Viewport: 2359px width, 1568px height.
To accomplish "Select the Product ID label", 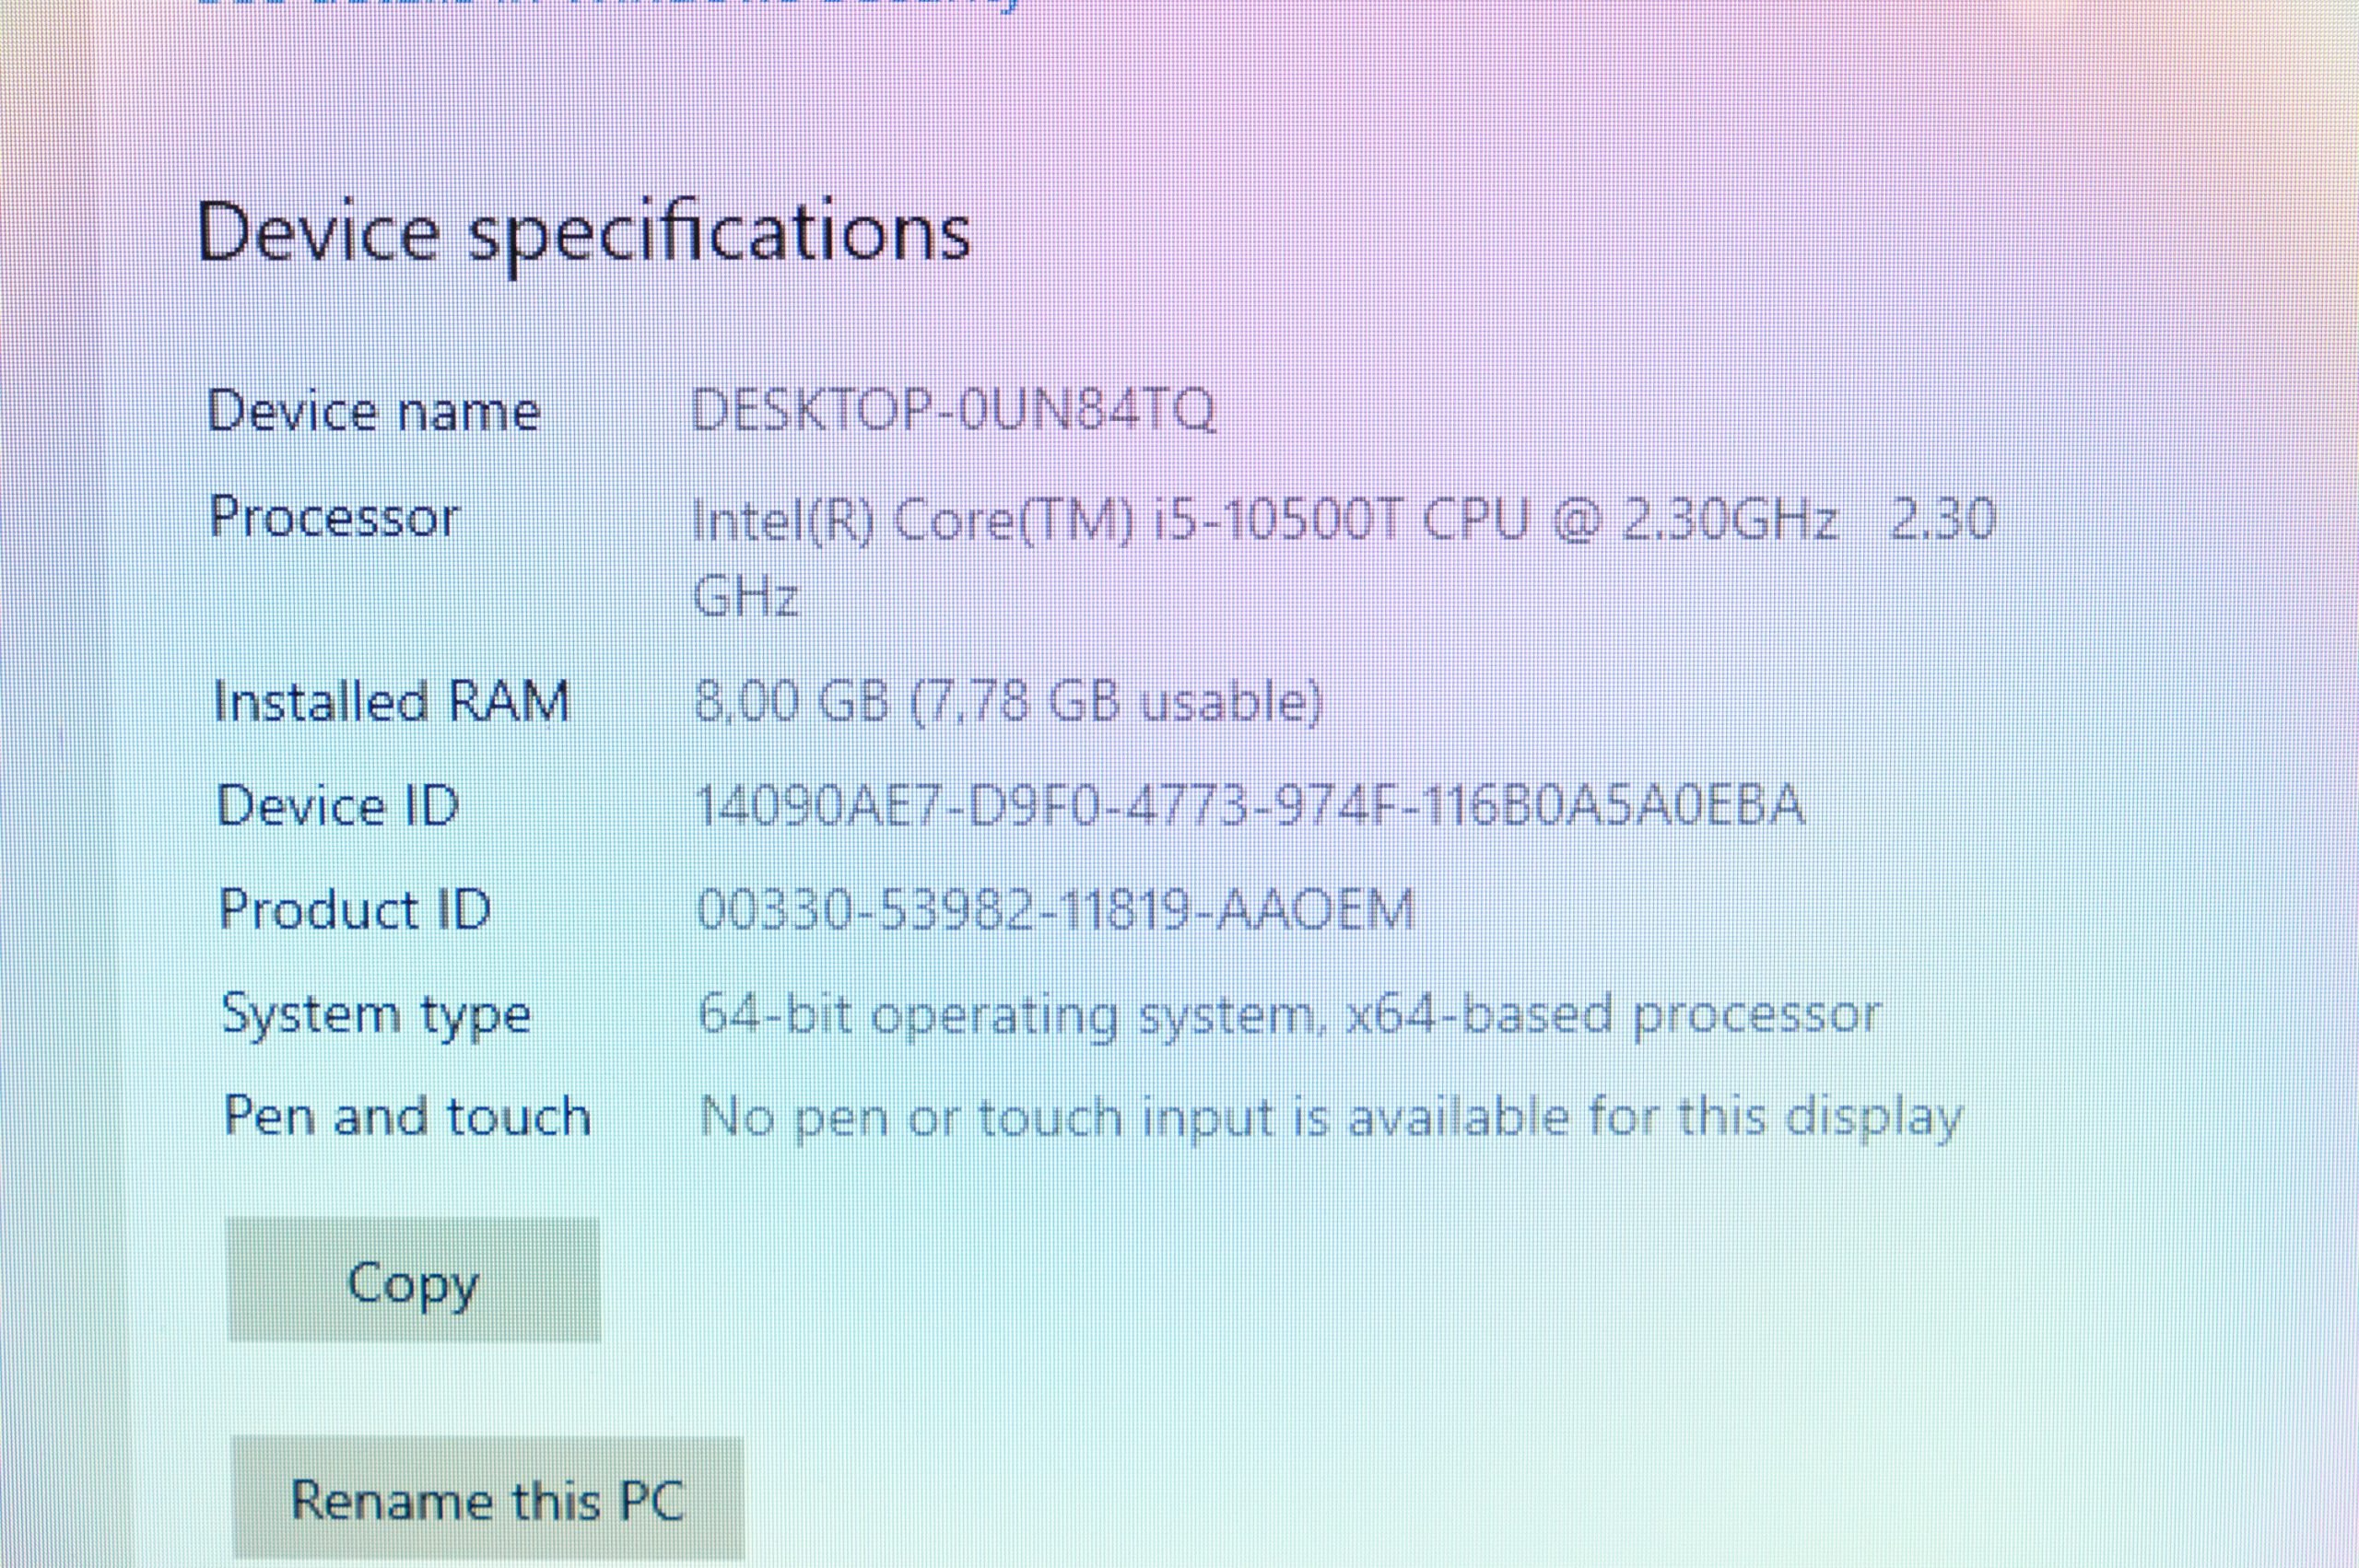I will pos(355,910).
